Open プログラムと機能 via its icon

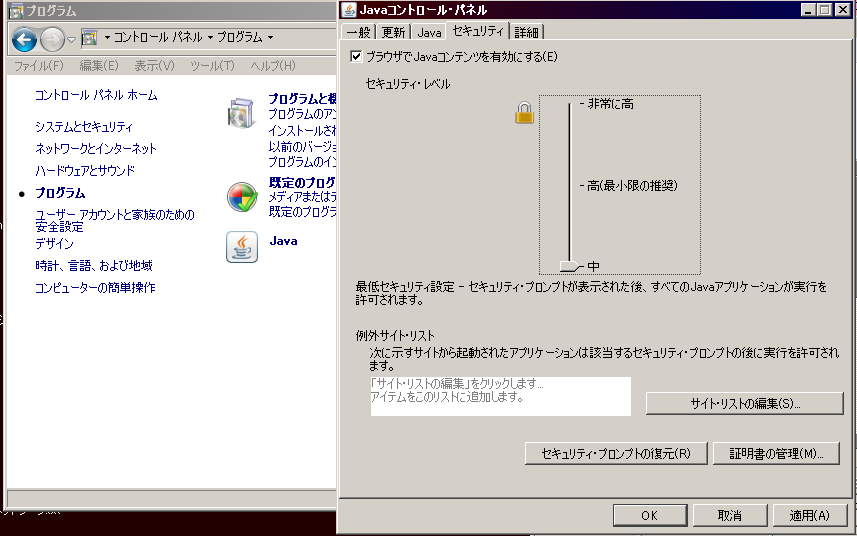pyautogui.click(x=241, y=114)
